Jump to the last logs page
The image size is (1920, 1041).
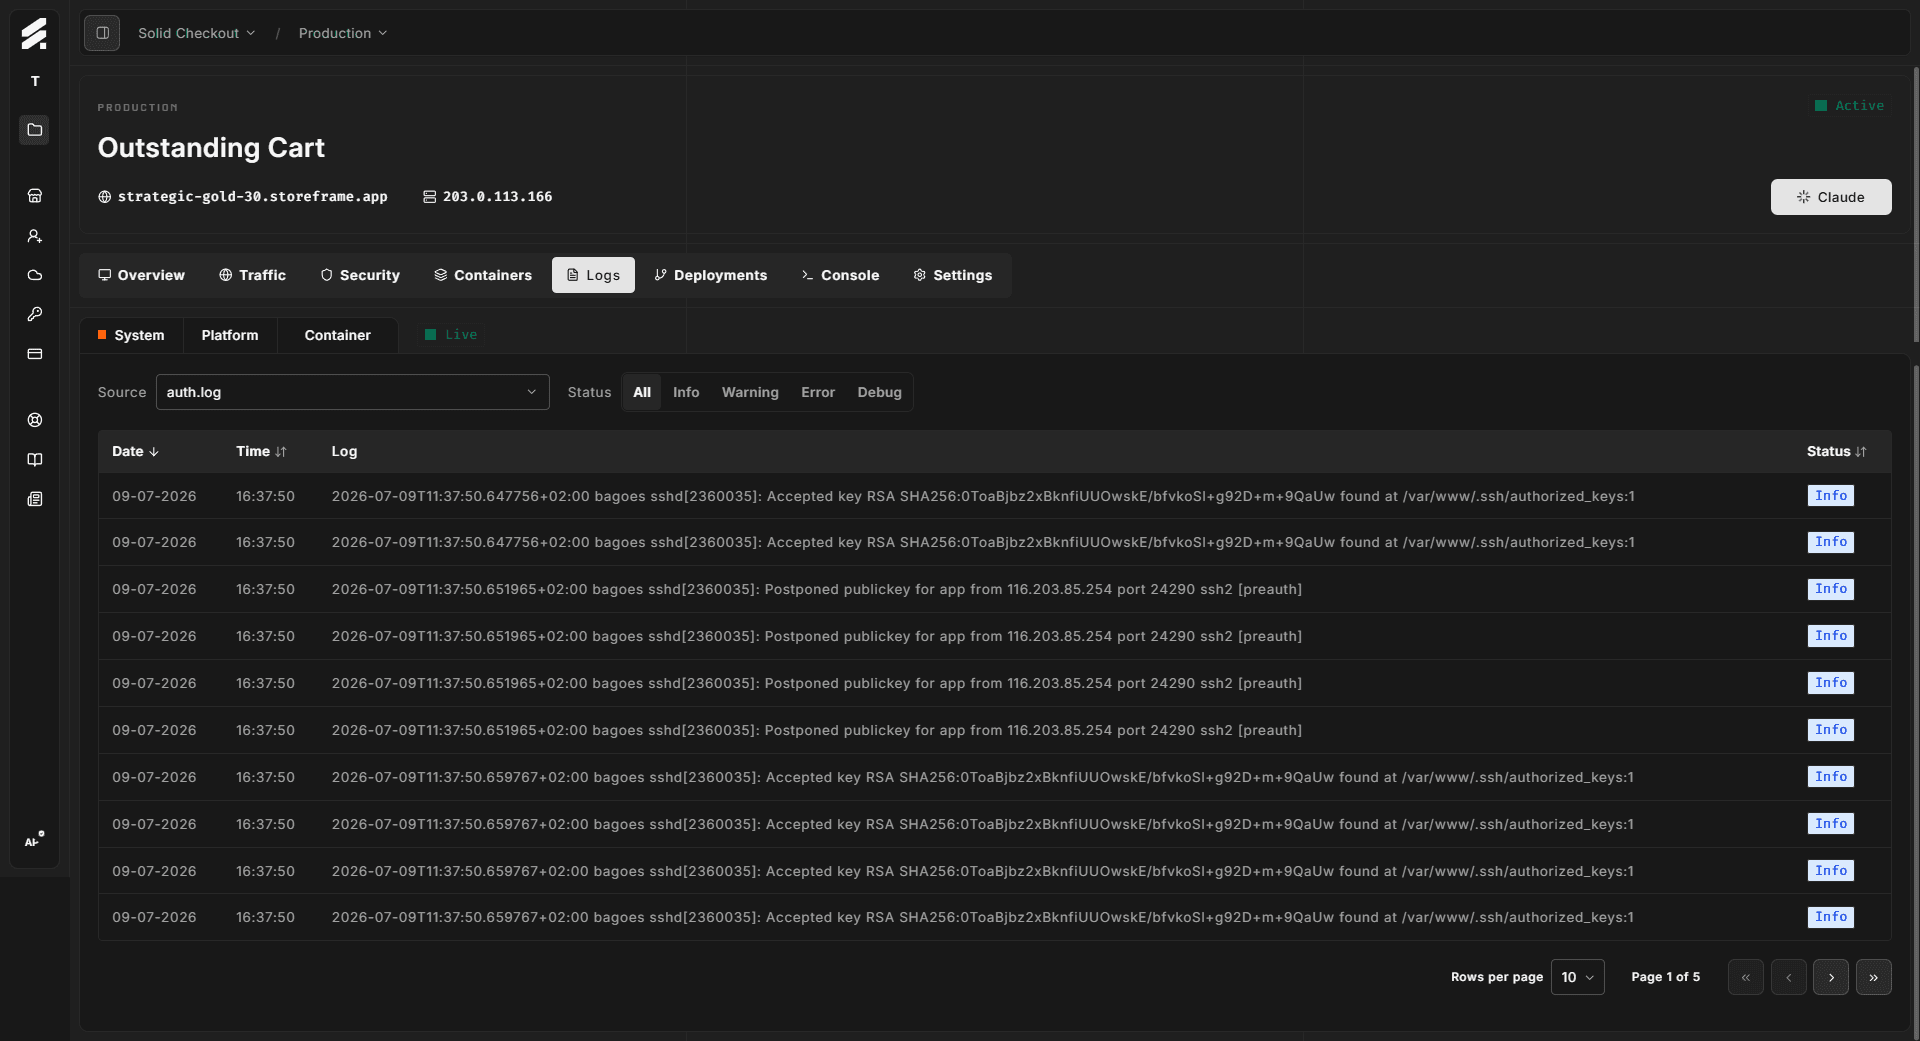point(1873,977)
